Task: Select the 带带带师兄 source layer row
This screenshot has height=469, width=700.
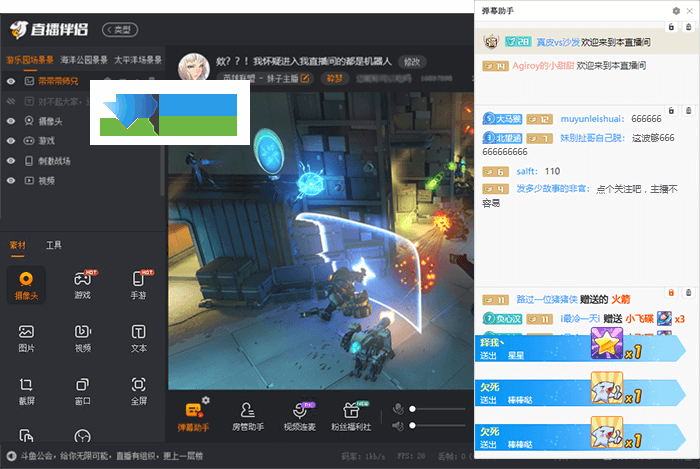Action: click(x=81, y=81)
